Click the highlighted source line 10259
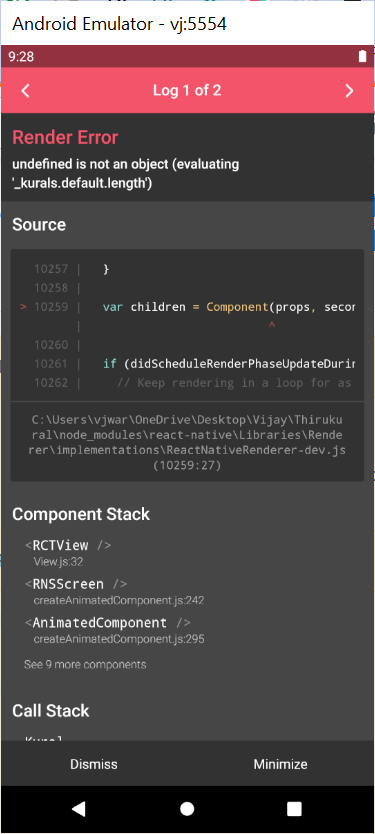The image size is (375, 834). click(x=187, y=307)
